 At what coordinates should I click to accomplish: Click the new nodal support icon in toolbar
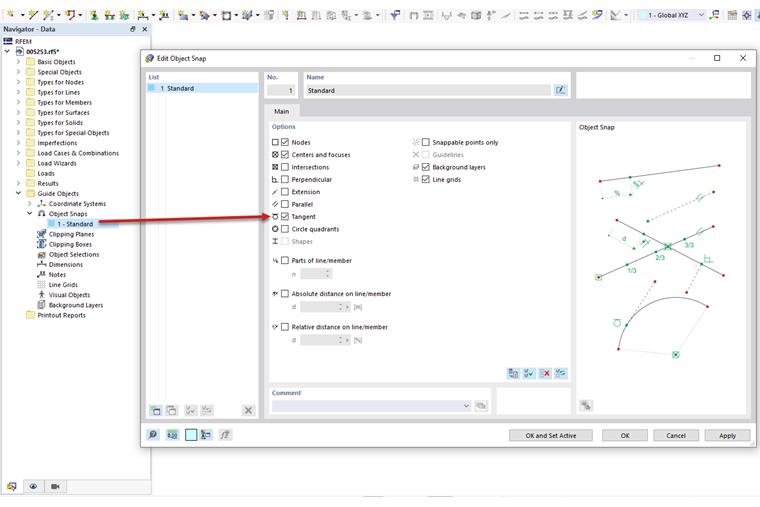tap(95, 16)
